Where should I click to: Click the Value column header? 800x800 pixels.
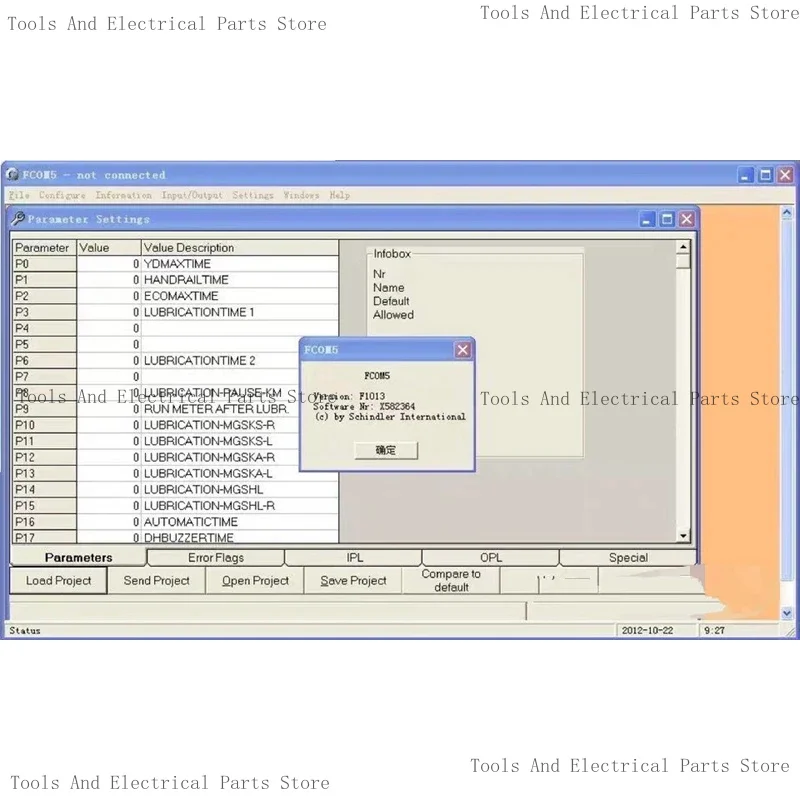pyautogui.click(x=109, y=248)
